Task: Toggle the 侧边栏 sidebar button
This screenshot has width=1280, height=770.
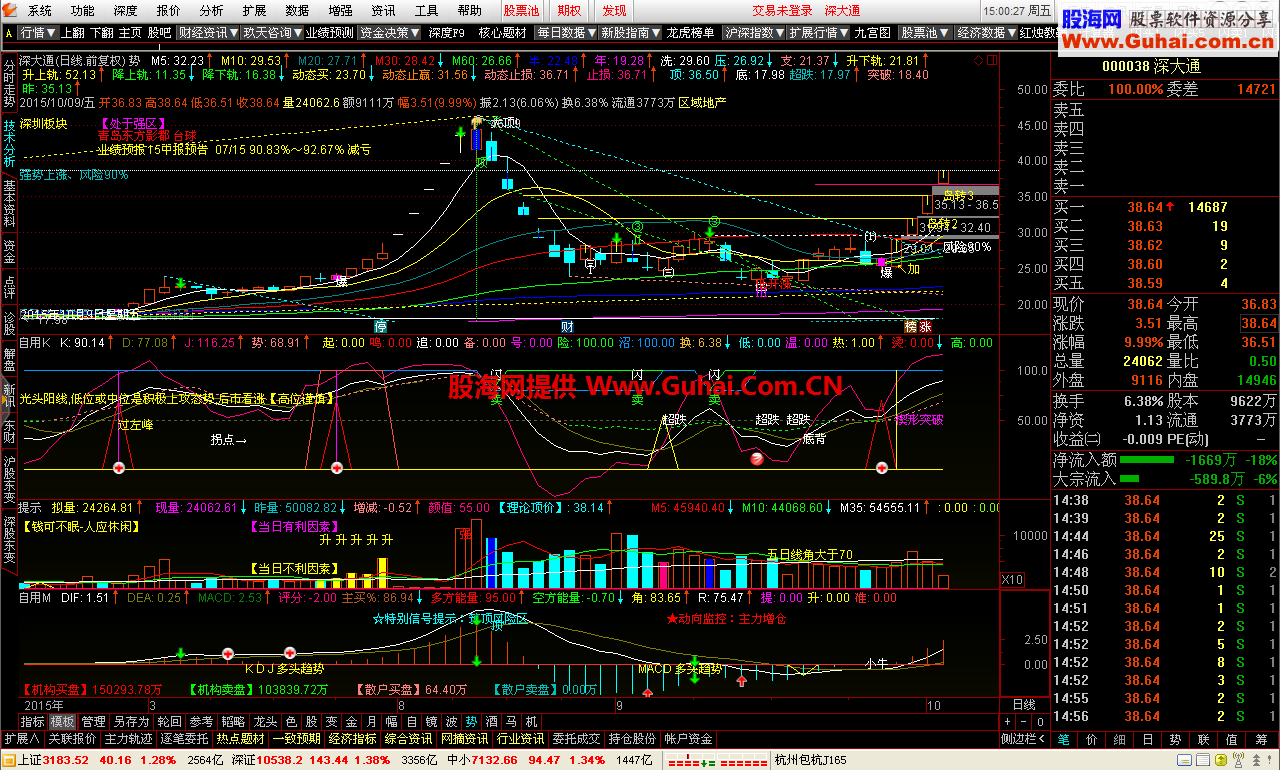Action: click(1023, 739)
